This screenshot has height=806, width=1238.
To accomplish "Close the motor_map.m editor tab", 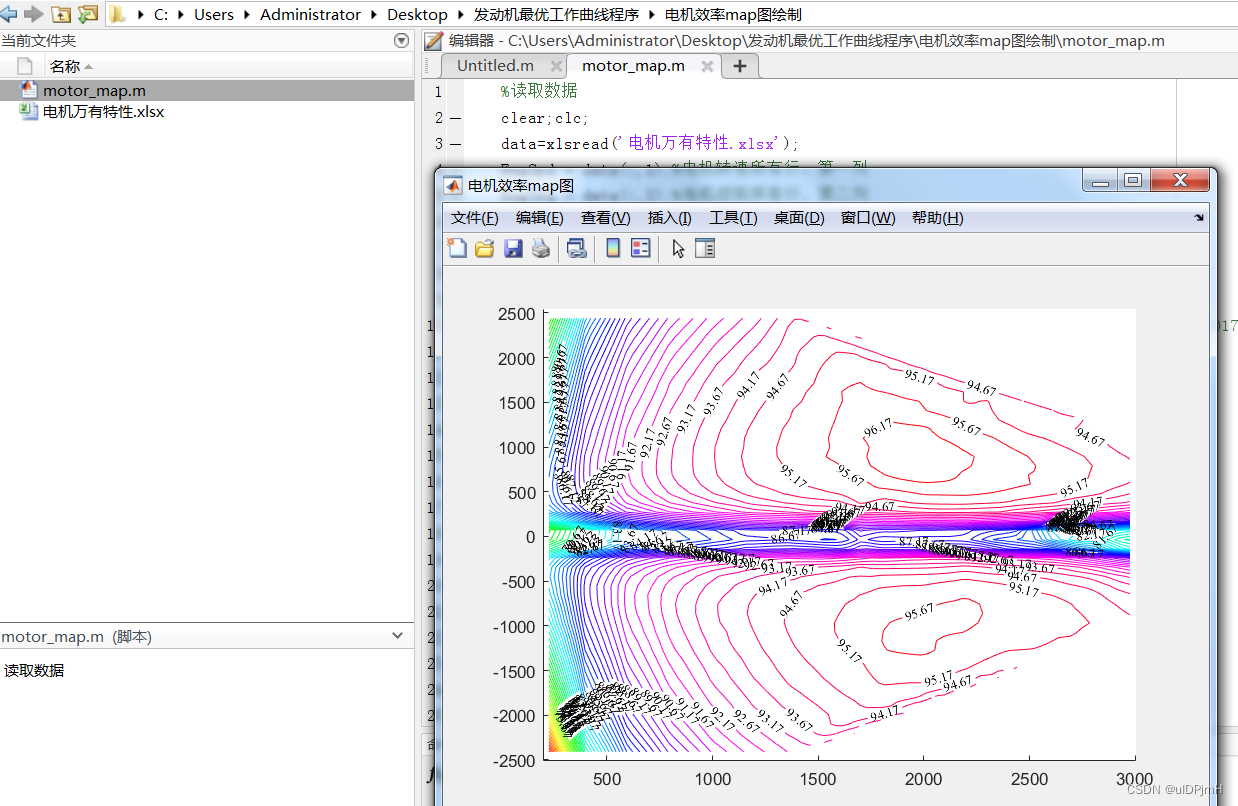I will click(707, 66).
